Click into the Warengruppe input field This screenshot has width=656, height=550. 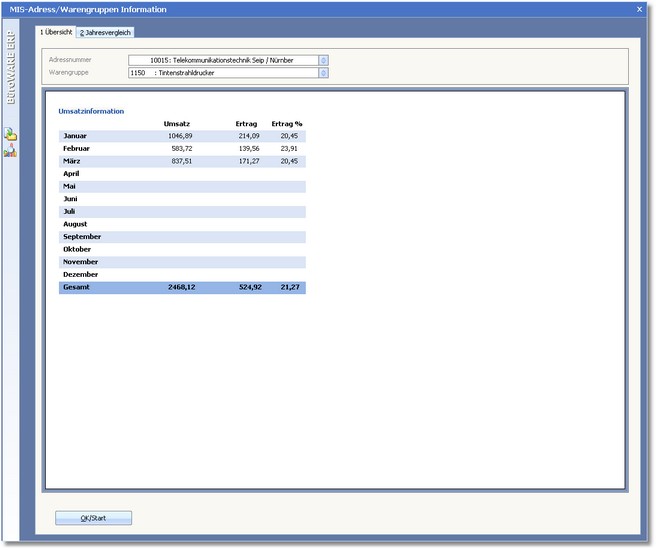point(222,72)
